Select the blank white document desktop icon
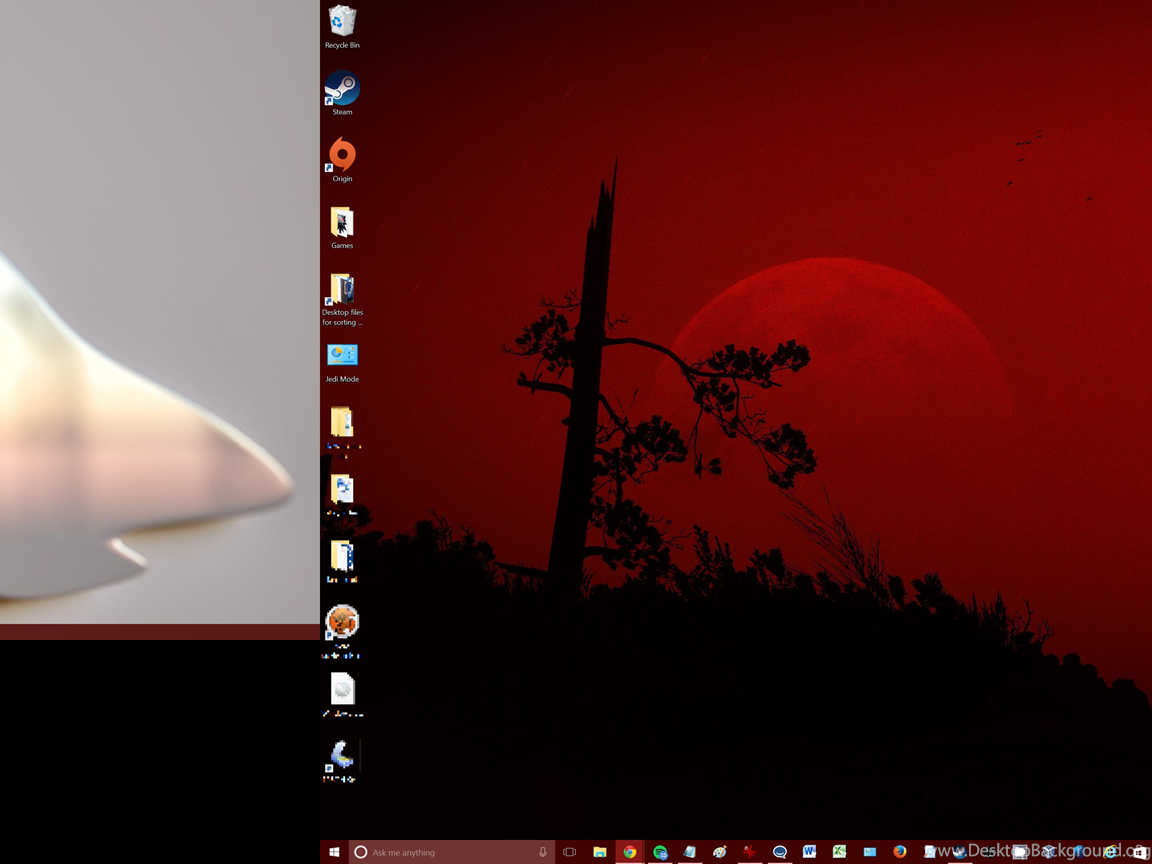The image size is (1152, 864). pyautogui.click(x=342, y=689)
